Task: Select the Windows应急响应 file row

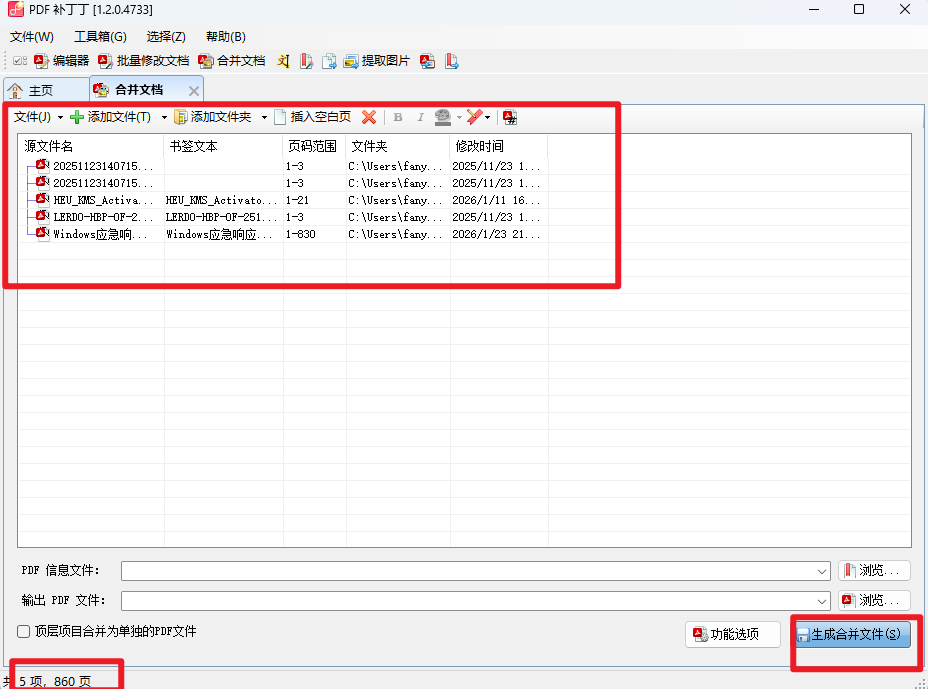Action: coord(283,234)
